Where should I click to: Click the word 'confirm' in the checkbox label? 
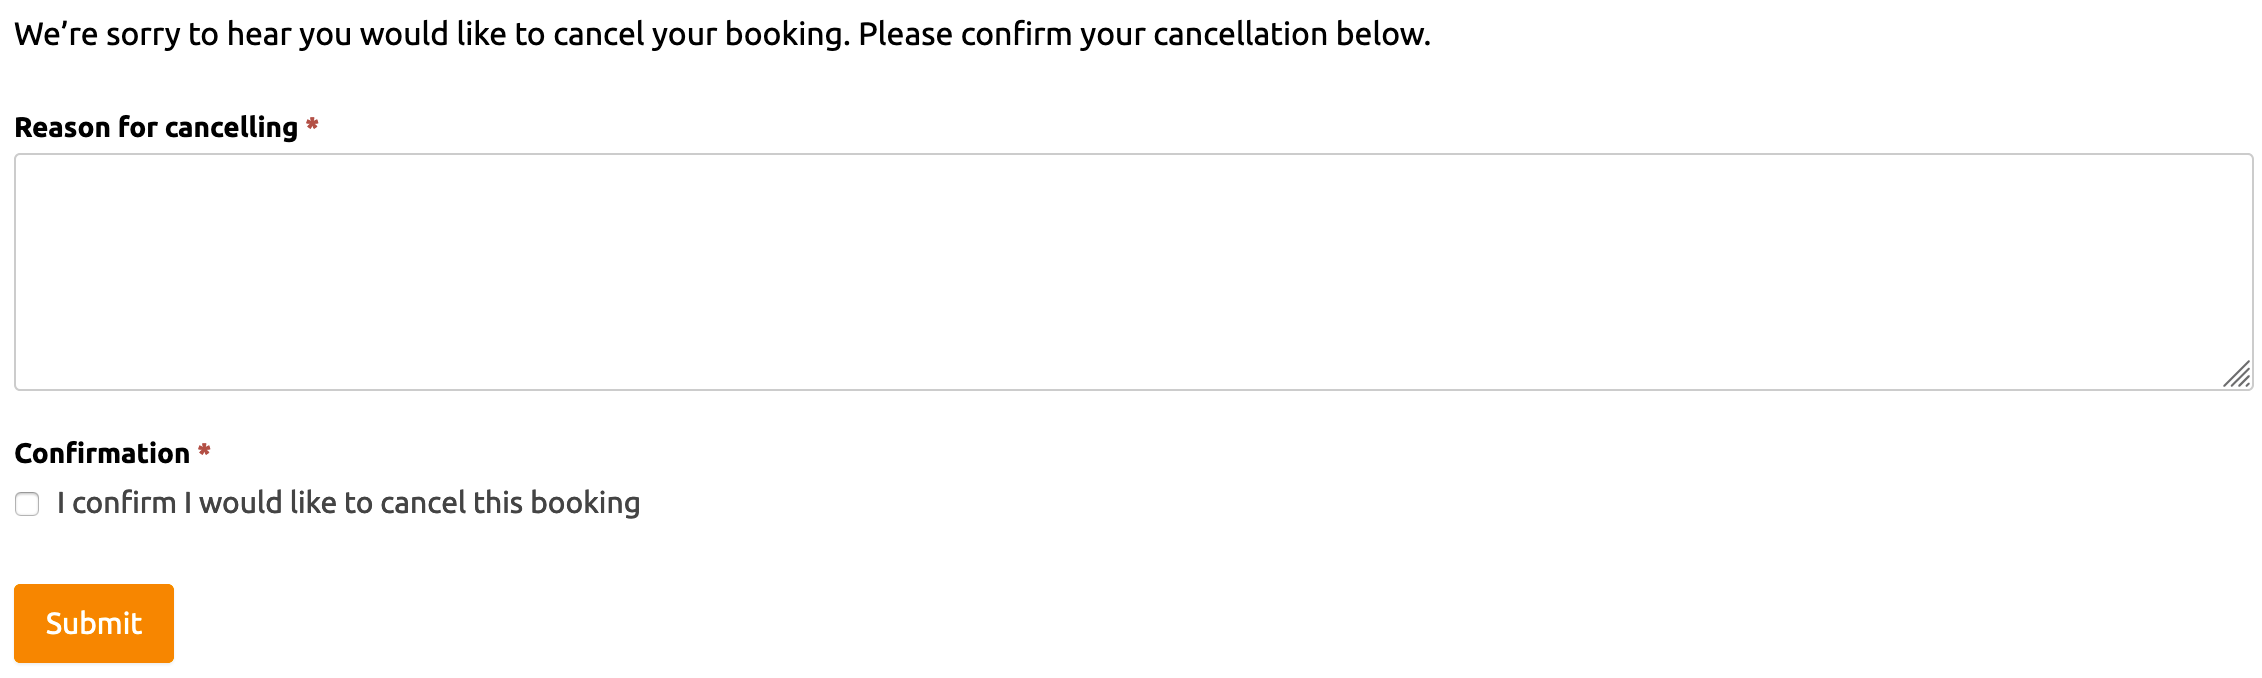click(x=124, y=503)
